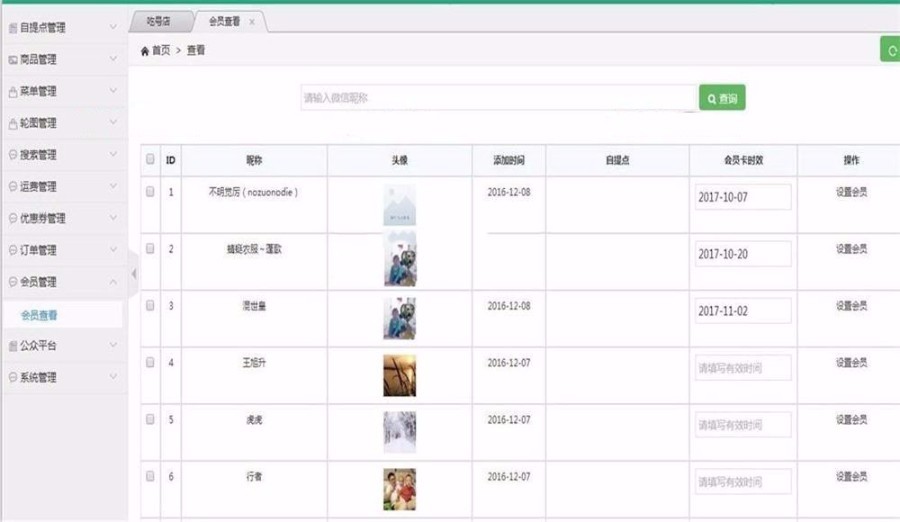Screen dimensions: 900x522
Task: Click the green 查询 search button
Action: (722, 98)
